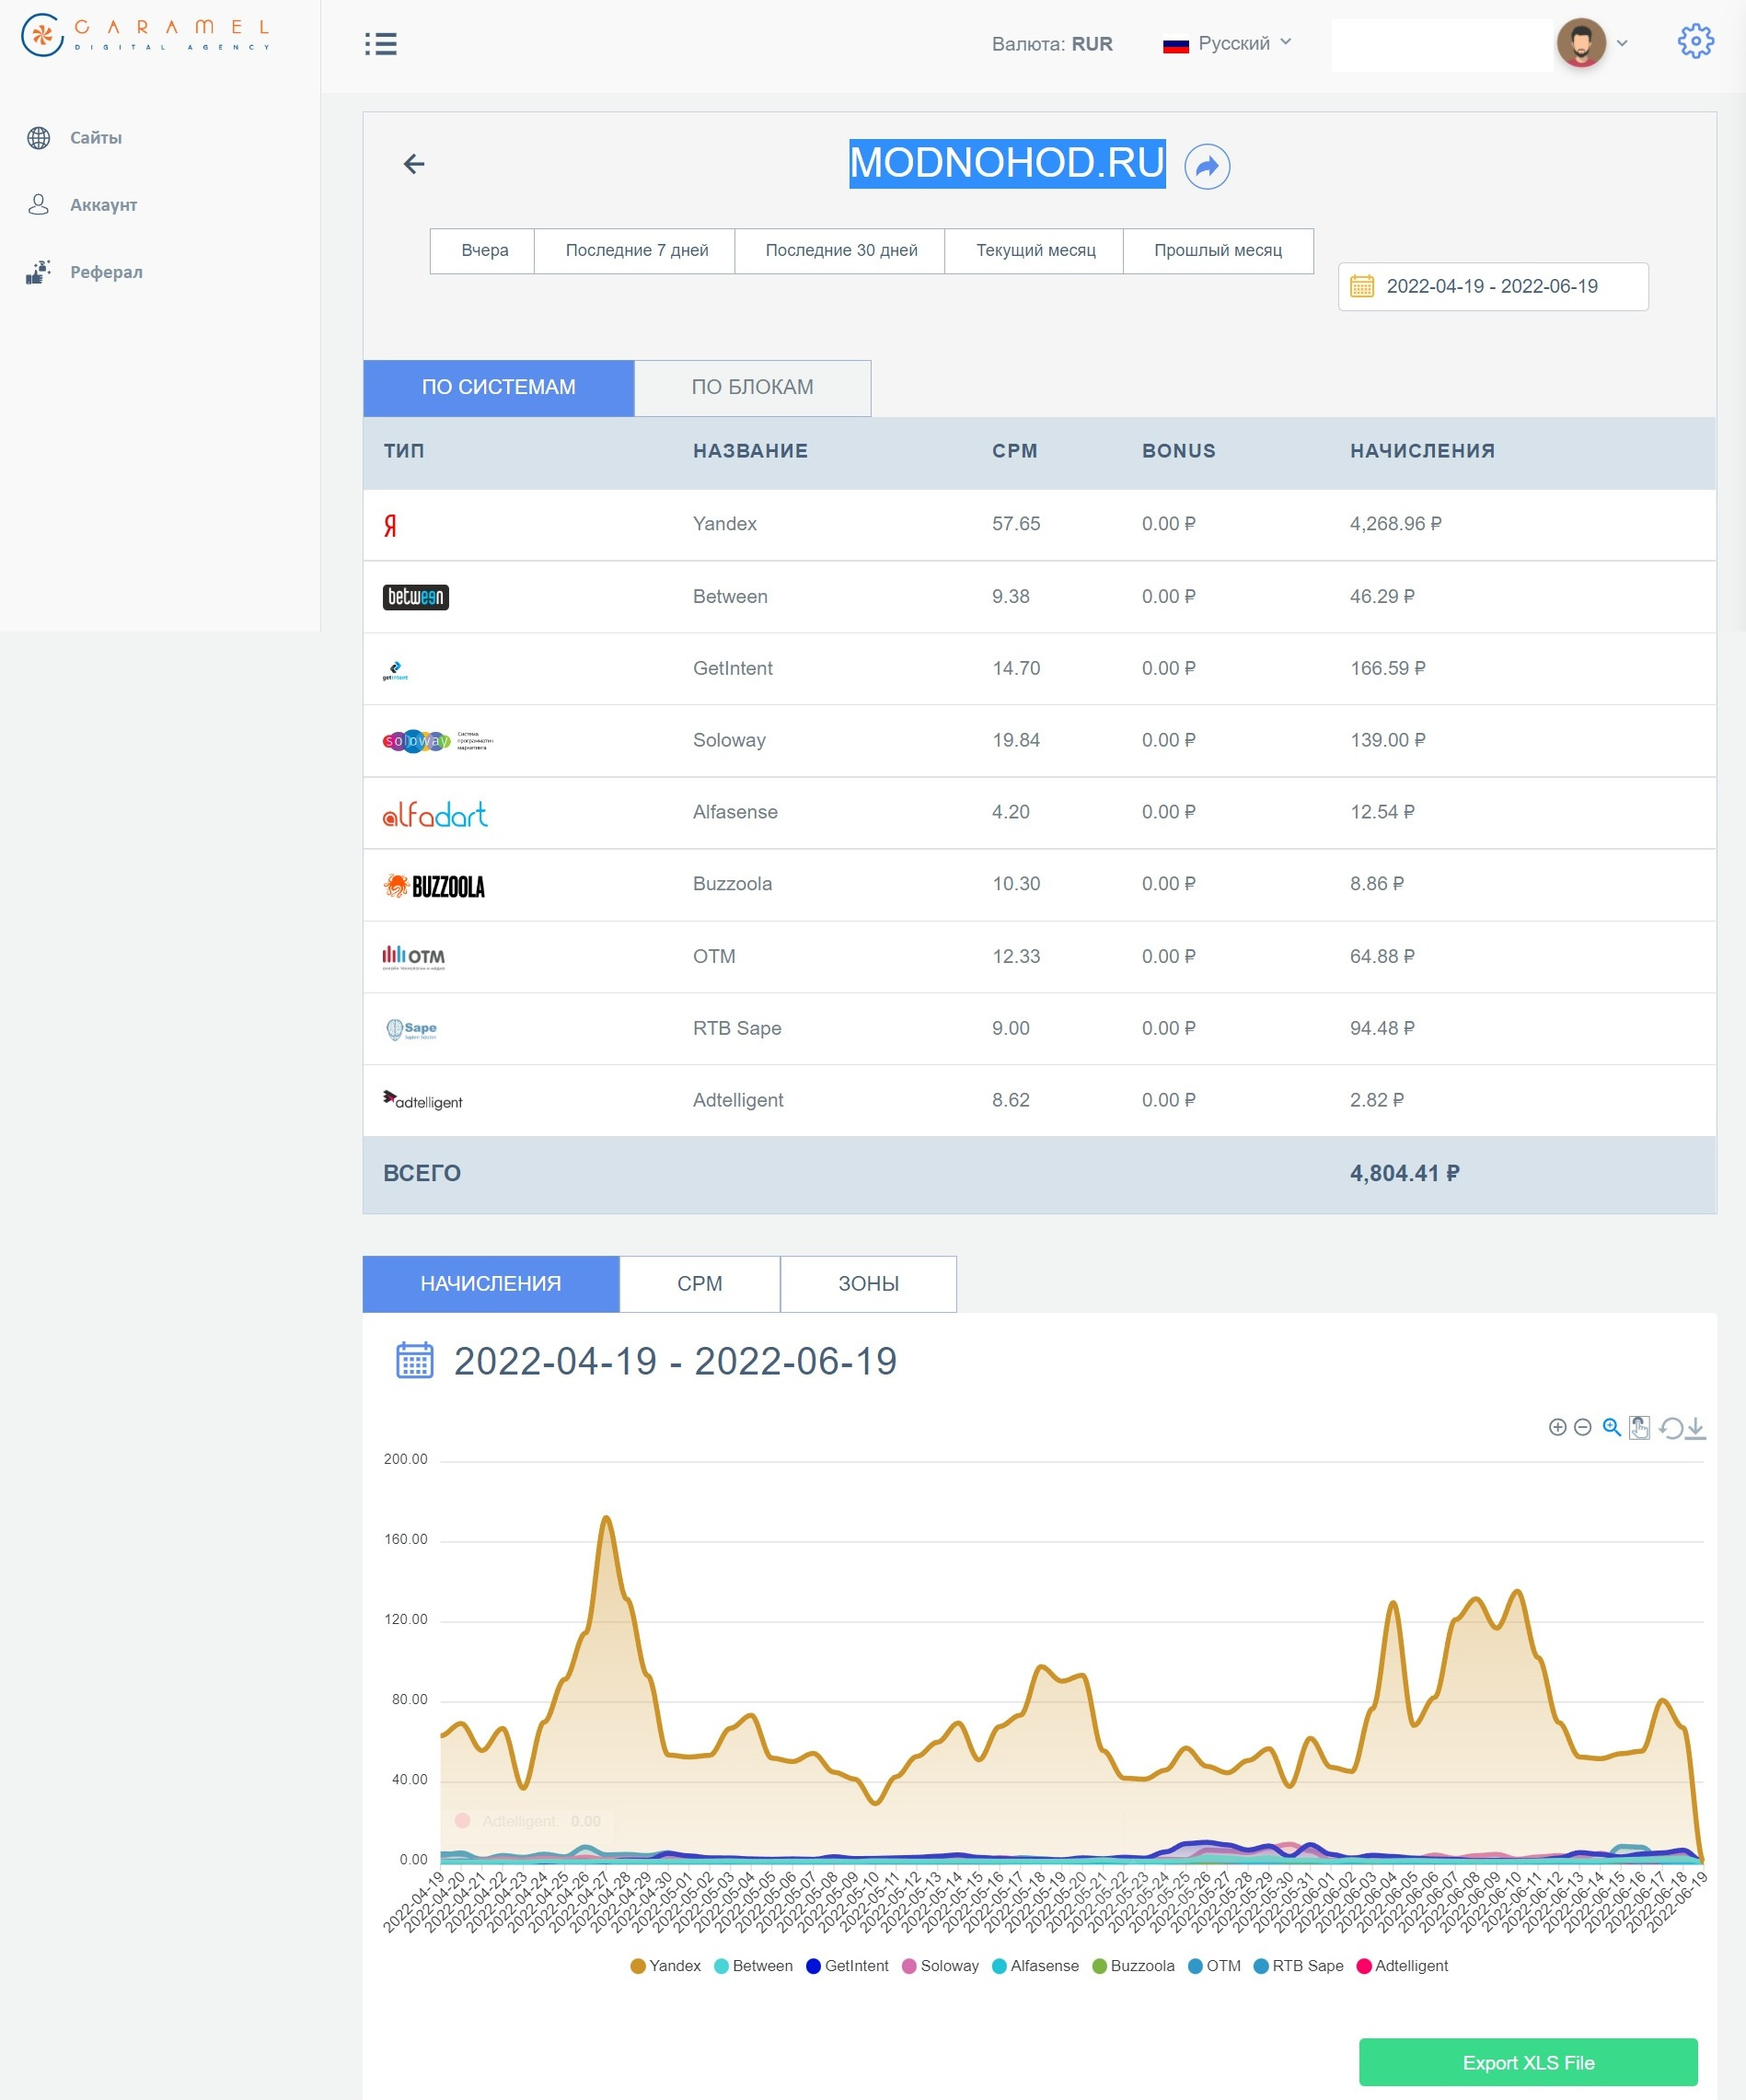This screenshot has width=1746, height=2100.
Task: Switch to the НАЧИСЛЕНИЯ chart tab
Action: click(x=491, y=1283)
